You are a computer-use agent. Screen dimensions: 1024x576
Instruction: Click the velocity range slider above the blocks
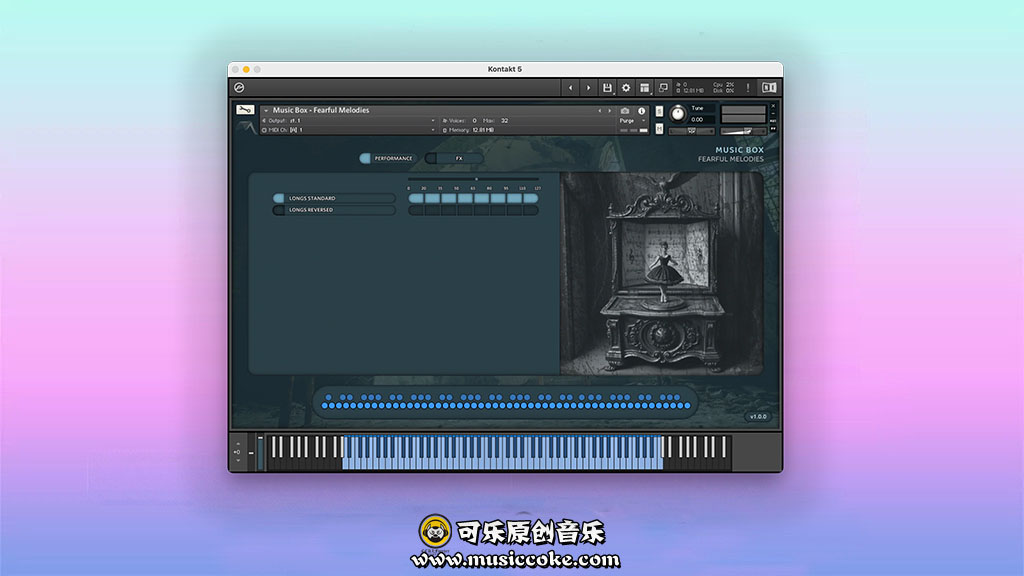coord(473,179)
